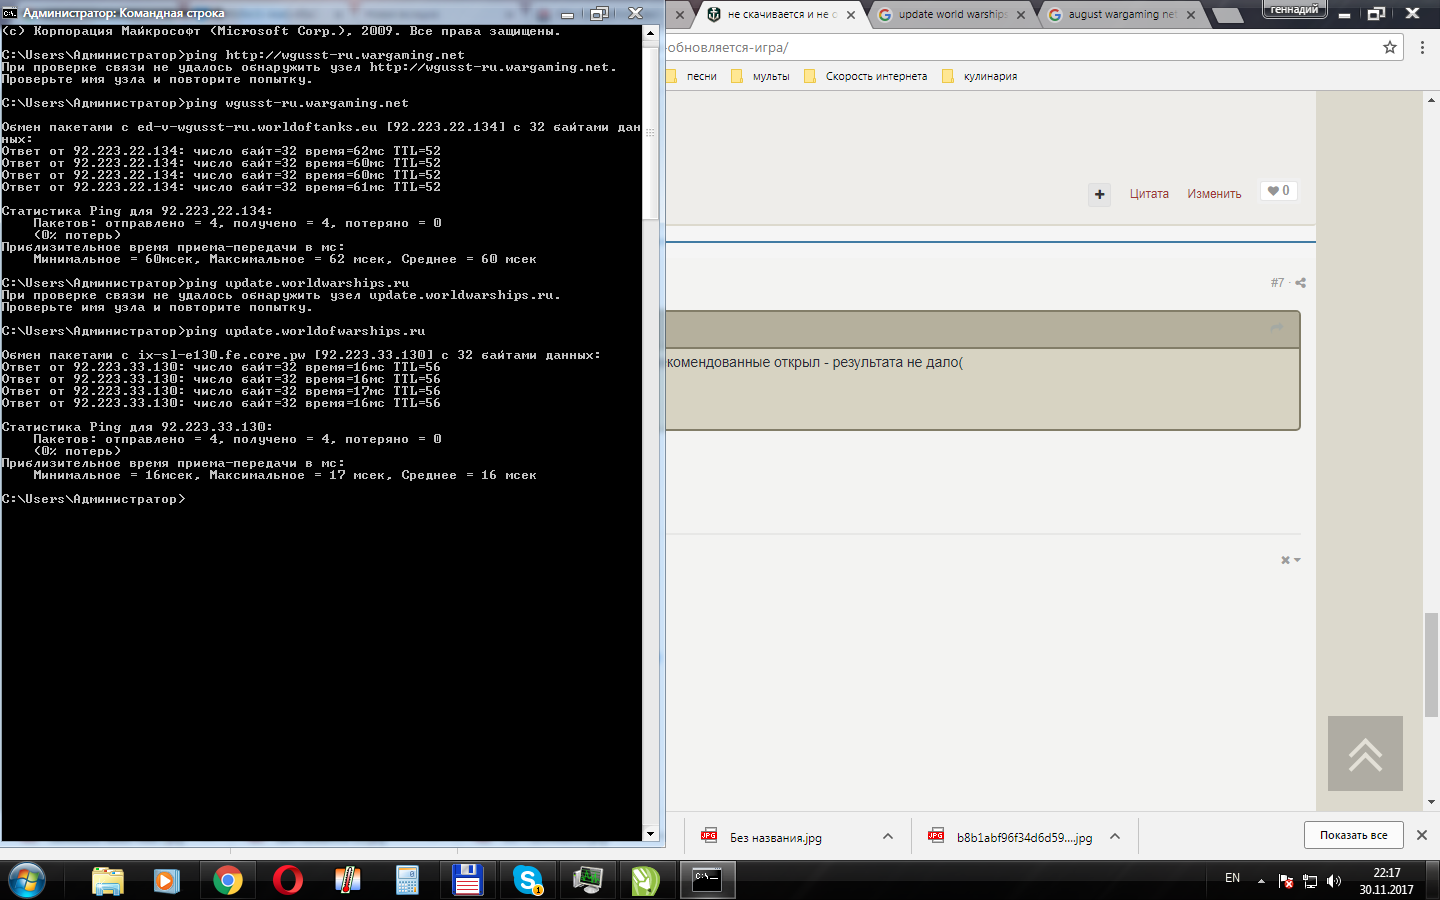Close the 'не скачивается и не' tab

pyautogui.click(x=851, y=15)
